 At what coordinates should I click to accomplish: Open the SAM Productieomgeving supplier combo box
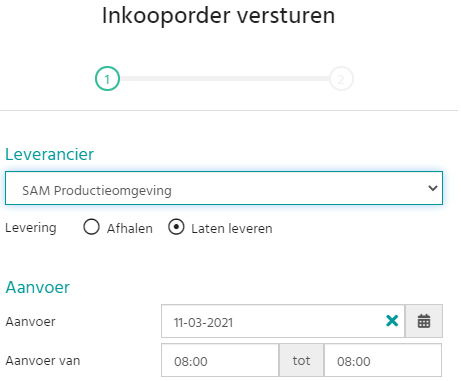click(224, 188)
